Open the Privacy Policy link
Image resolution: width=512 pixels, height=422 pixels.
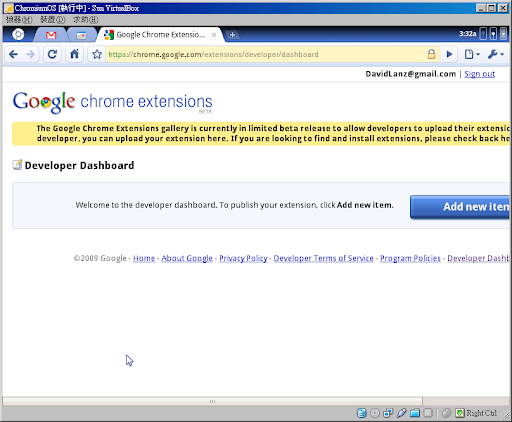tap(243, 258)
